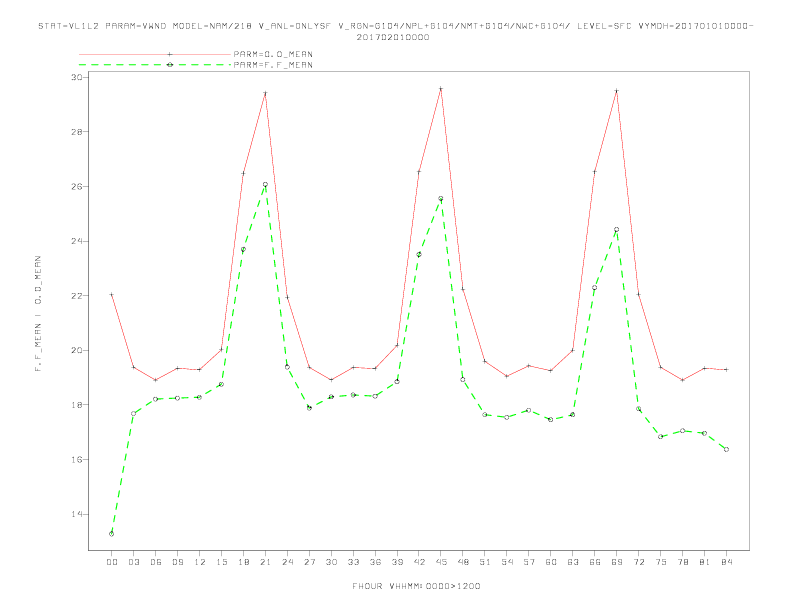Click the red O.O_MEAN peak marker at hour 69
The height and width of the screenshot is (612, 792).
point(617,91)
